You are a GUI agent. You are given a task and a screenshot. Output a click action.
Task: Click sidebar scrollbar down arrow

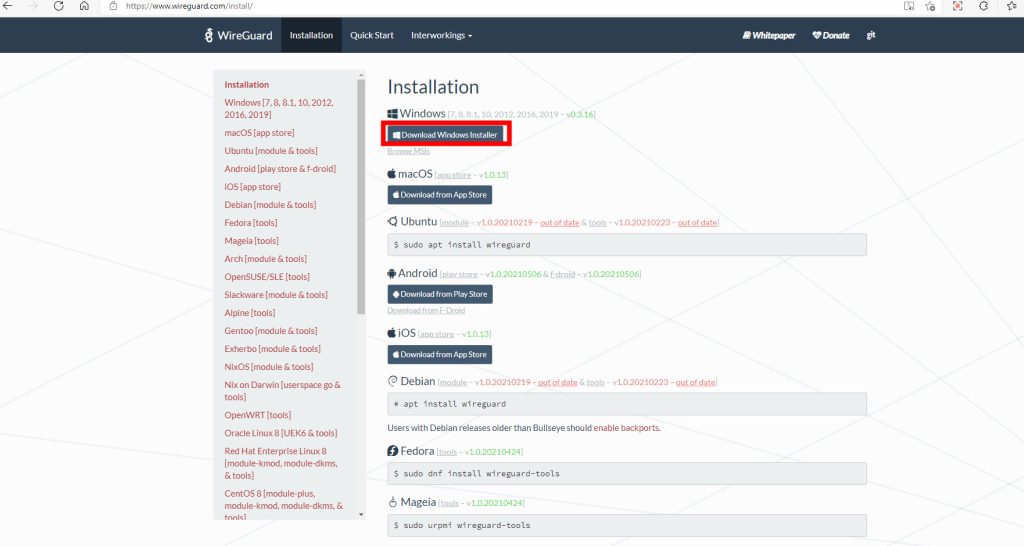tap(361, 515)
